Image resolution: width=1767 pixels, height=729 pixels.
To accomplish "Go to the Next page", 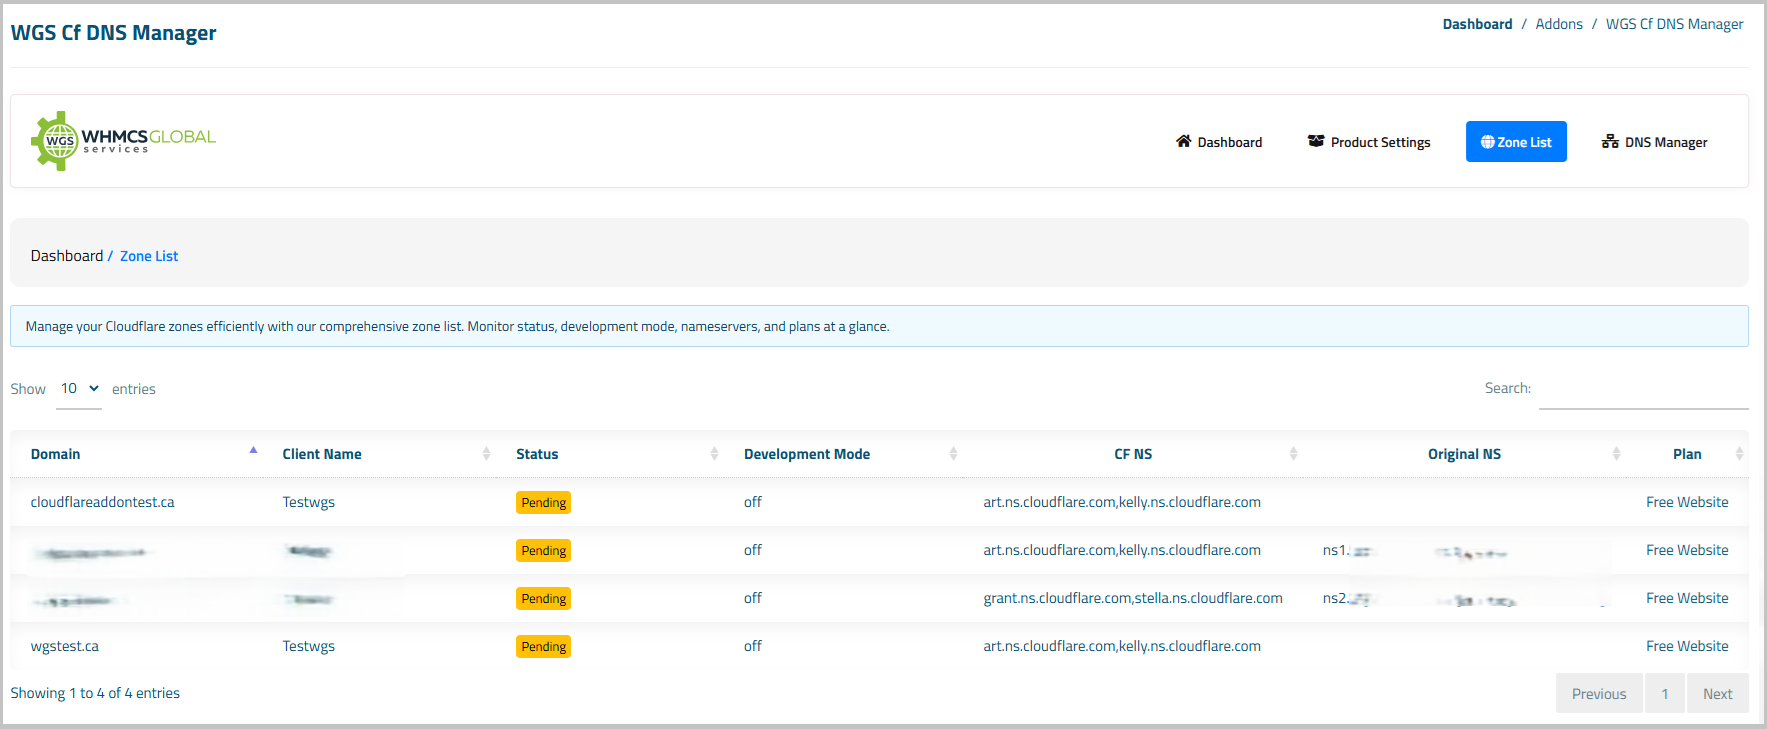I will tap(1717, 694).
